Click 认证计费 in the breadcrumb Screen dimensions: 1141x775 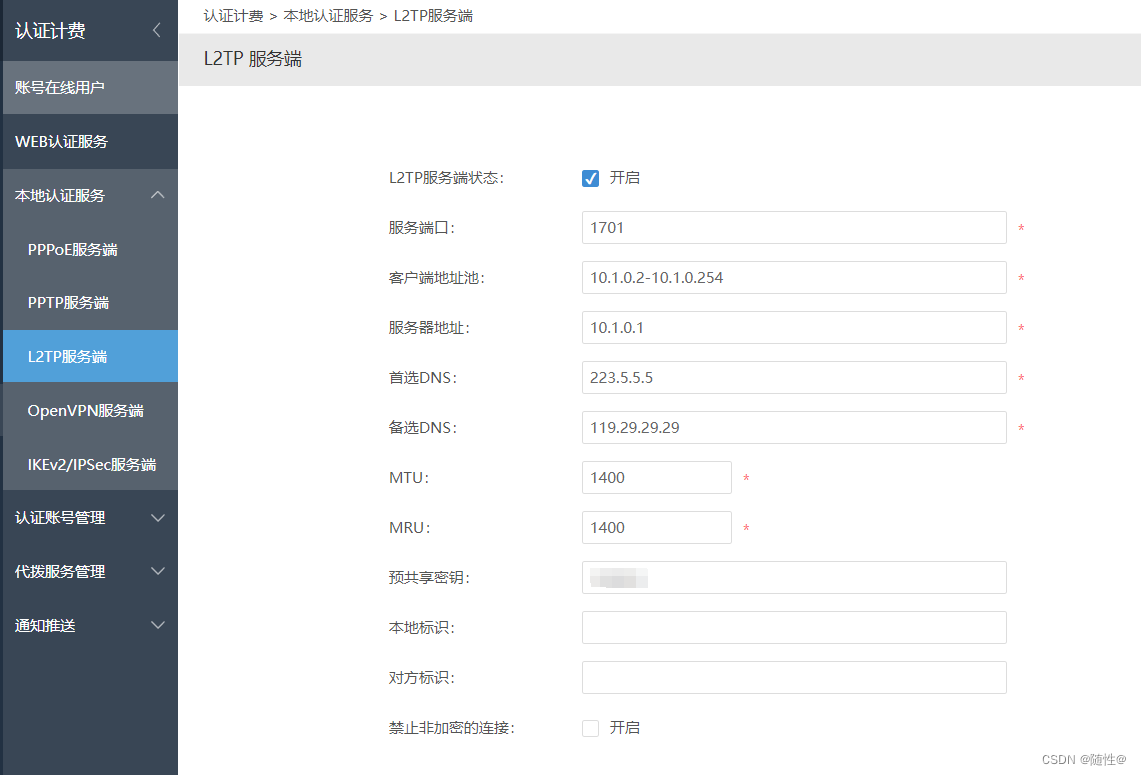[233, 16]
